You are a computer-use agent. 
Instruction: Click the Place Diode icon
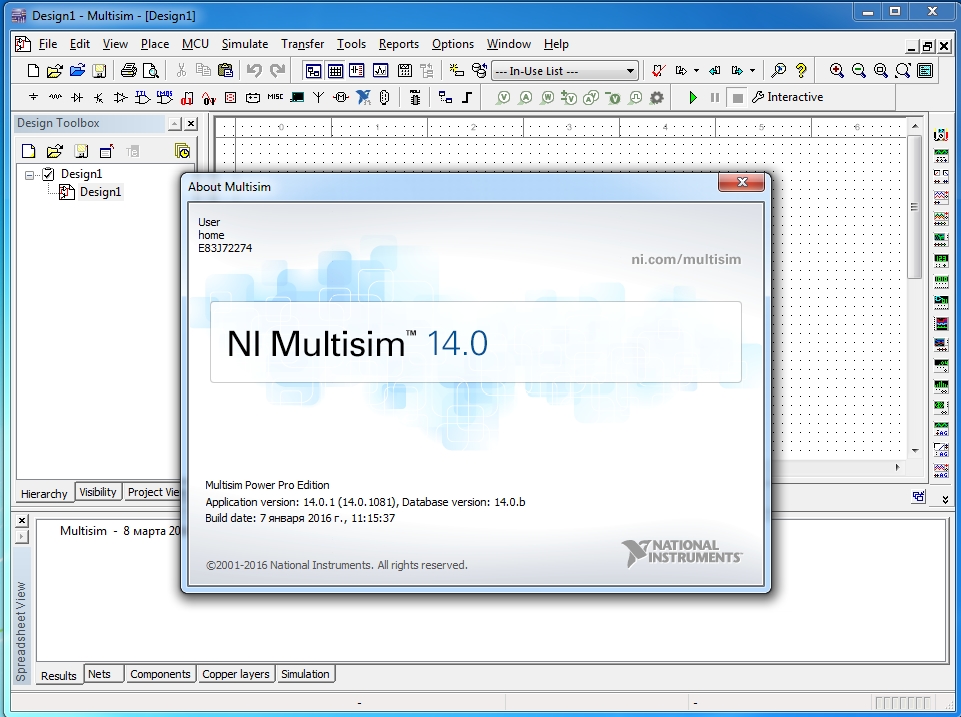(77, 98)
